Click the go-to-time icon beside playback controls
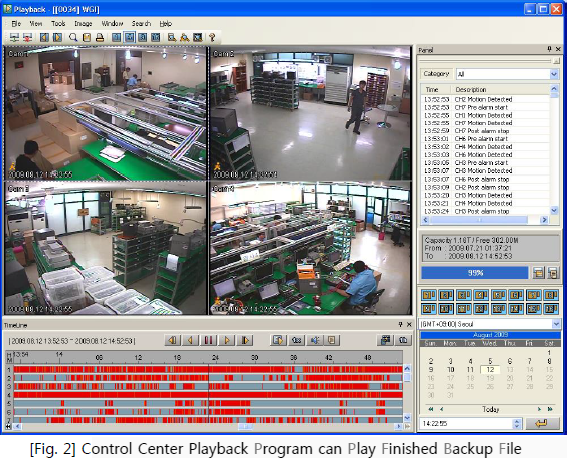The image size is (567, 458). point(278,340)
